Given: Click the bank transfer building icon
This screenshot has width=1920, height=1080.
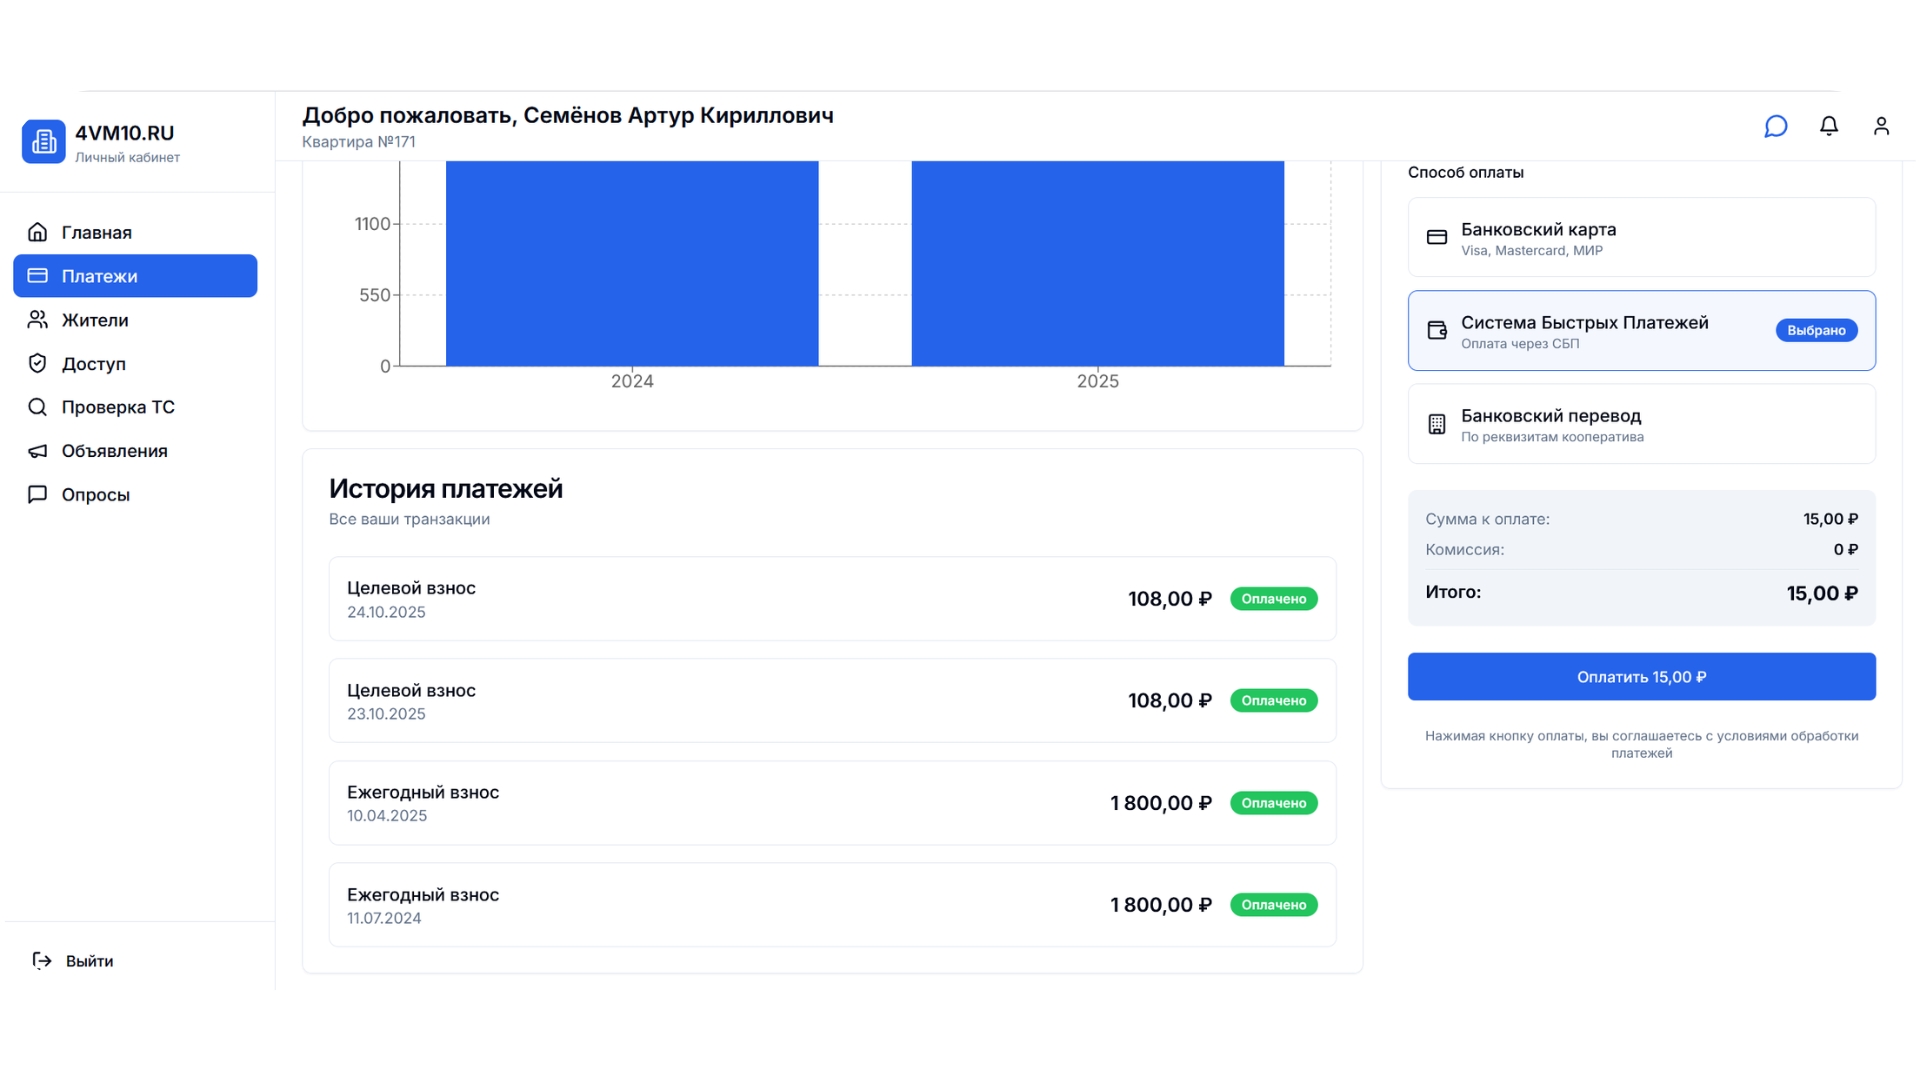Looking at the screenshot, I should (x=1436, y=424).
